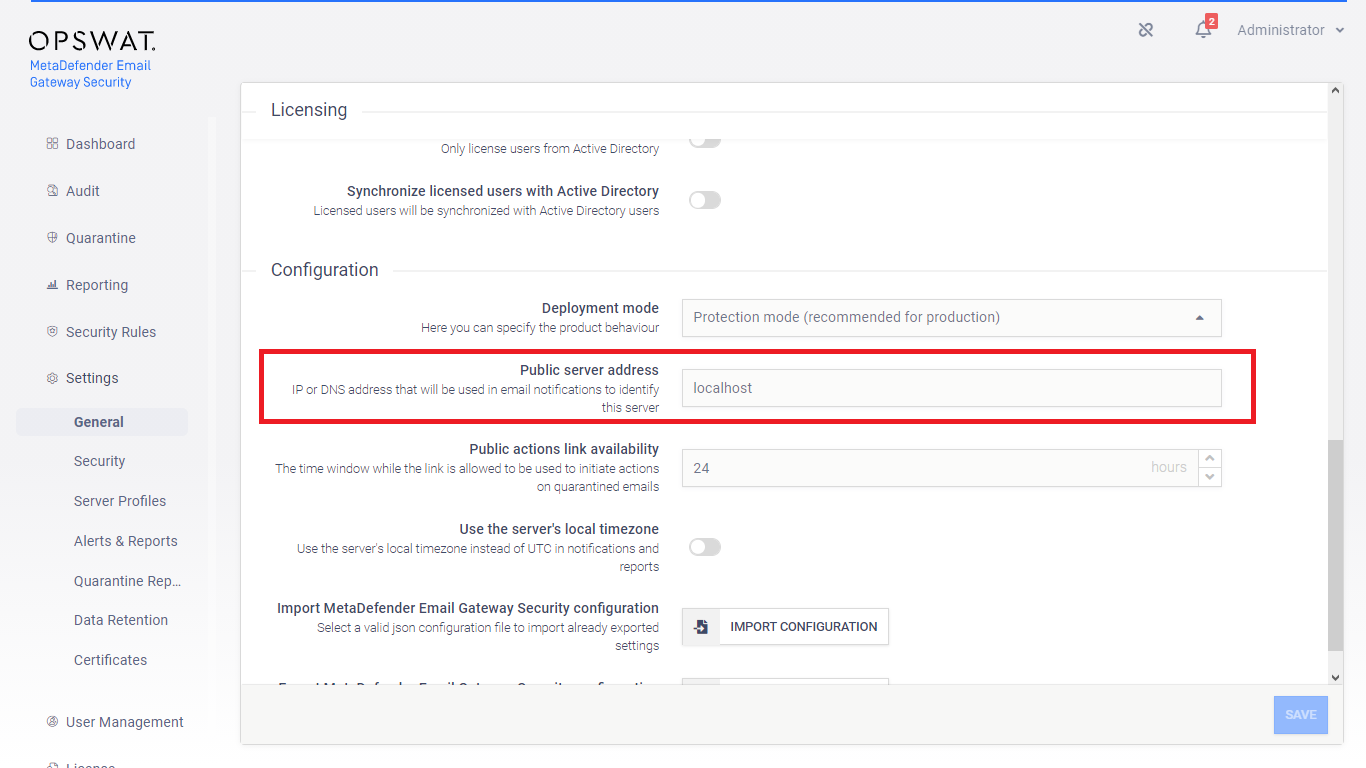Click the Security Rules shield icon
1366x768 pixels.
pyautogui.click(x=52, y=332)
